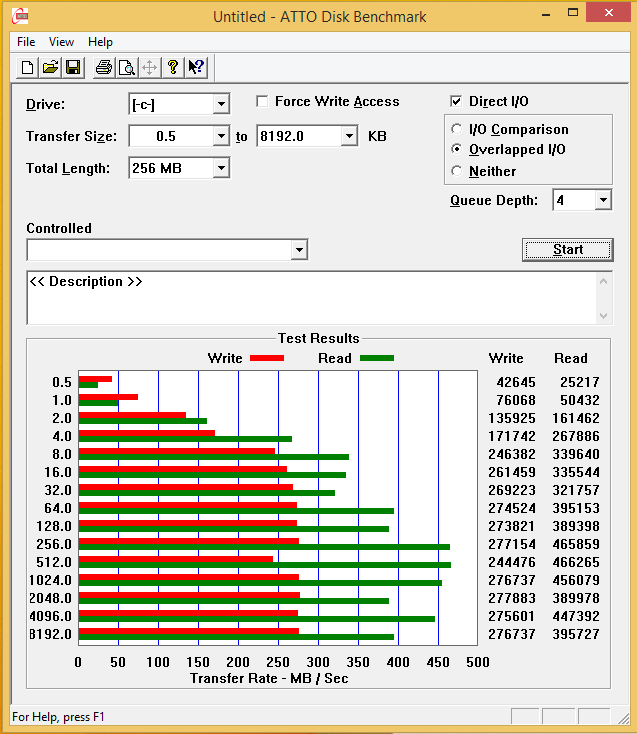Click inside the Description text box

[311, 298]
